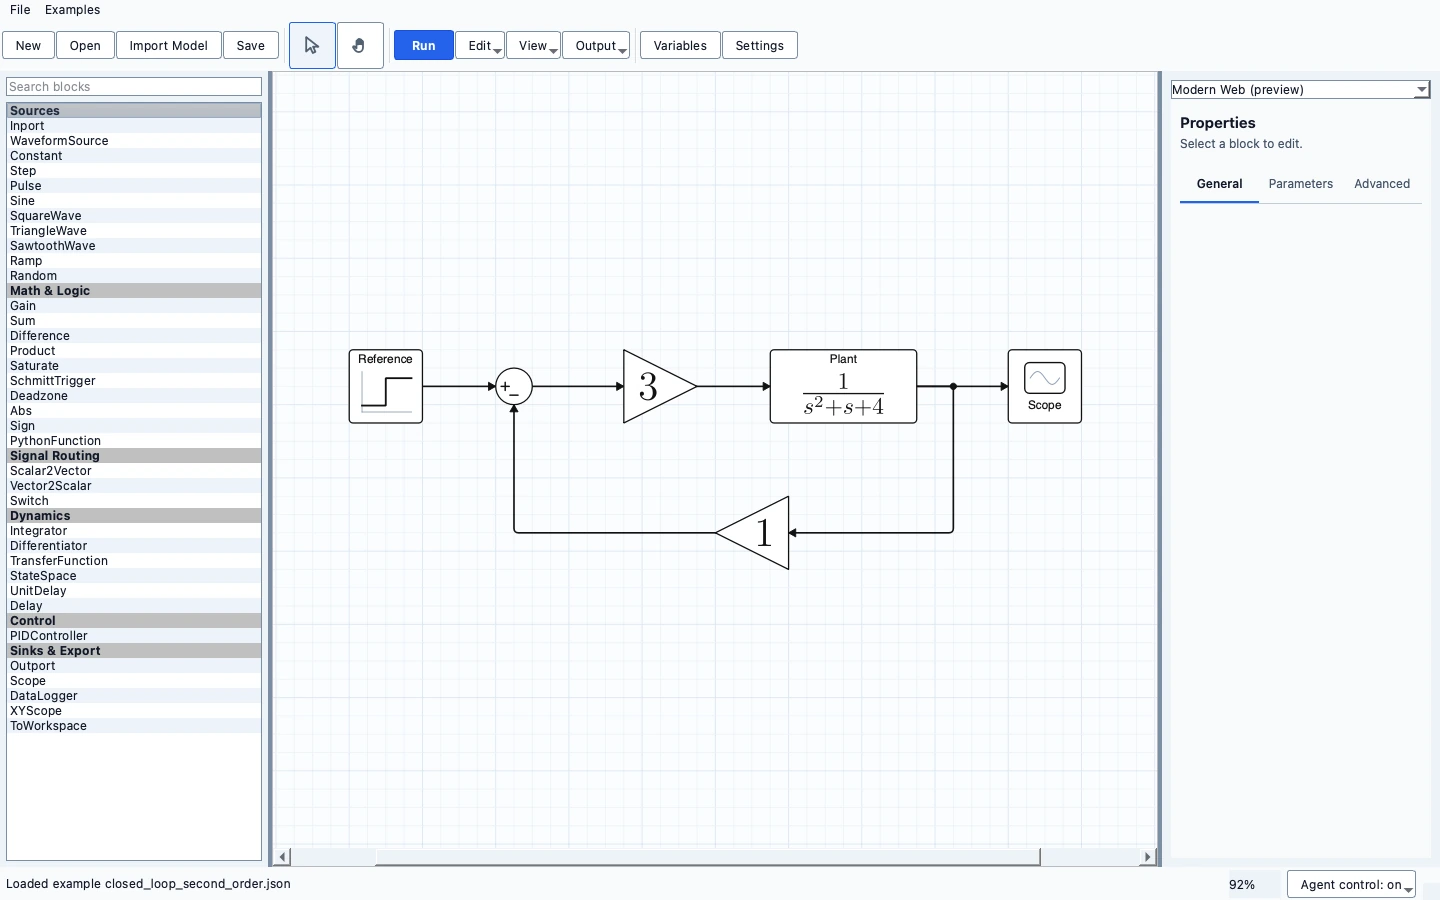Image resolution: width=1440 pixels, height=900 pixels.
Task: Click the New button
Action: pos(28,46)
